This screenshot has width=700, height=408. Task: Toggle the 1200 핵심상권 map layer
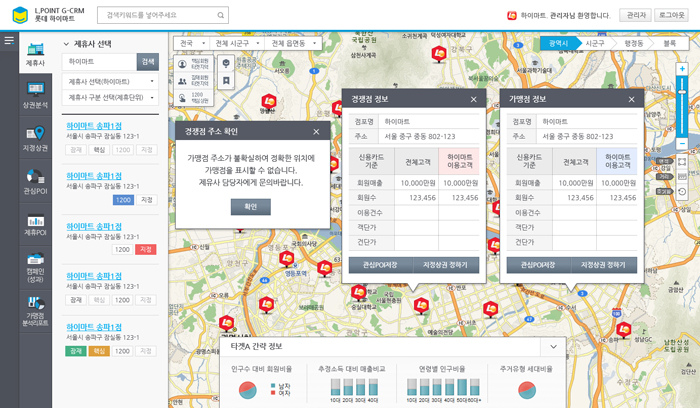(x=193, y=97)
